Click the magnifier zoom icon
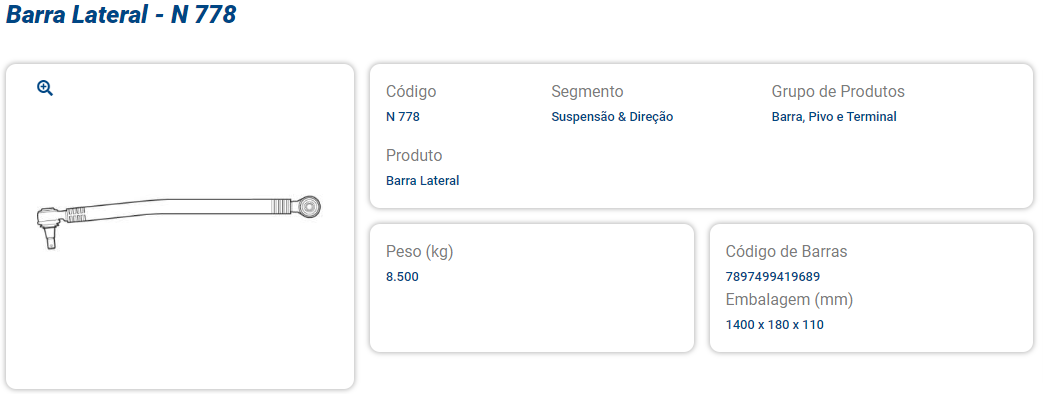The height and width of the screenshot is (414, 1044). (45, 88)
